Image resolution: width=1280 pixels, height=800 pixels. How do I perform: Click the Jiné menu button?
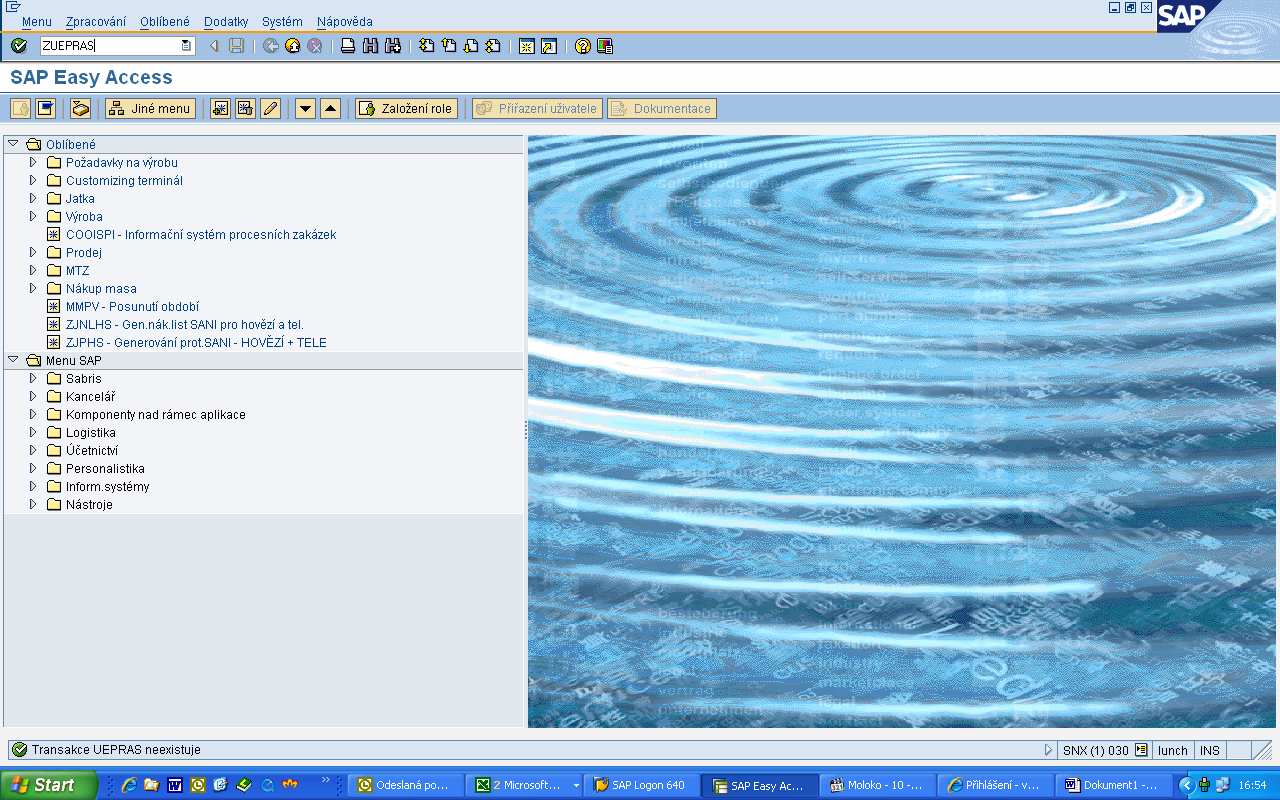150,109
